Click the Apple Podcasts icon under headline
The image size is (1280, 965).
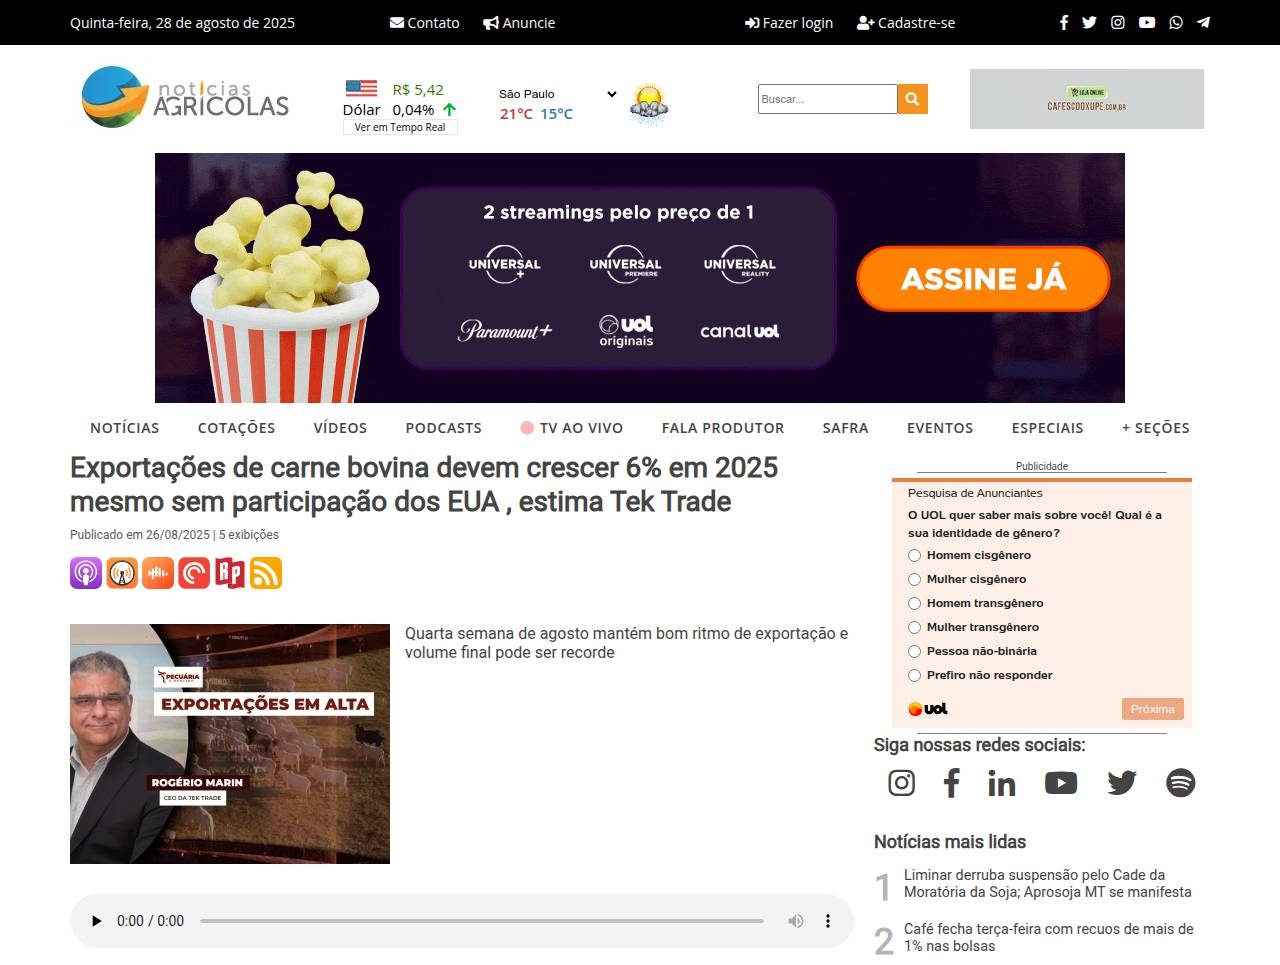pos(86,573)
